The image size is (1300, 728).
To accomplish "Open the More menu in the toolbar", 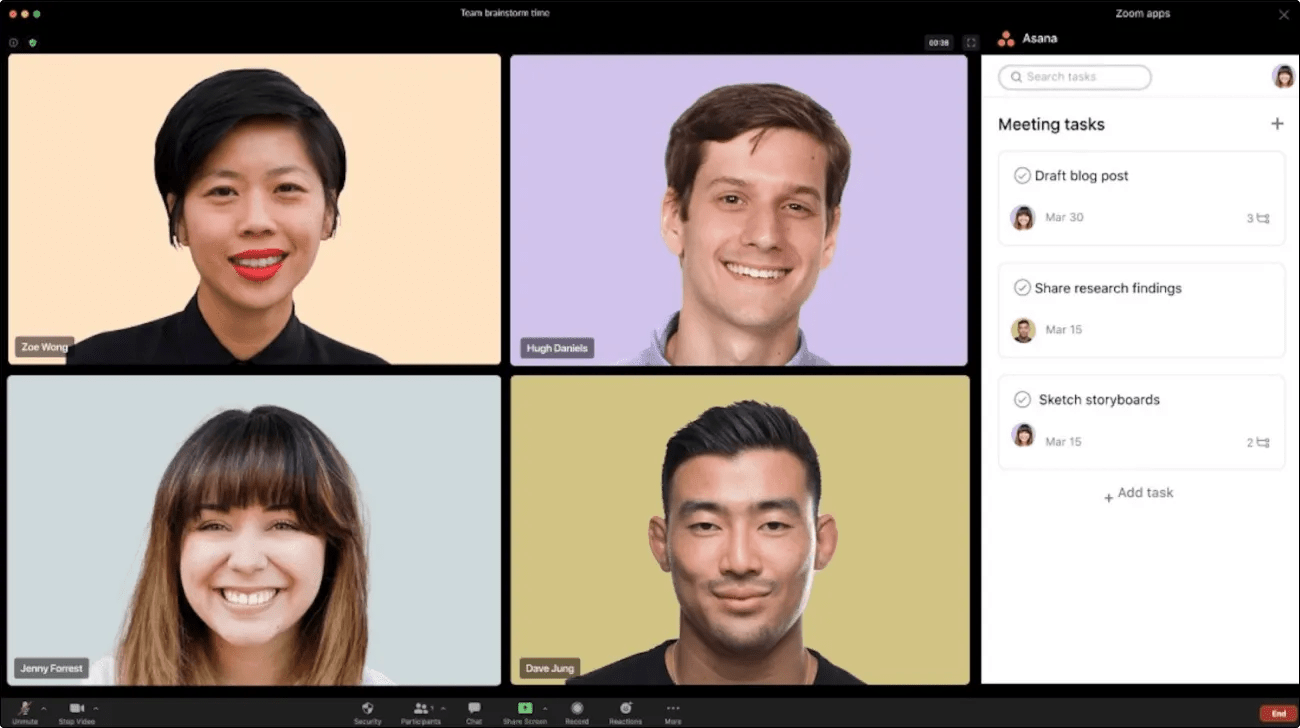I will point(673,709).
